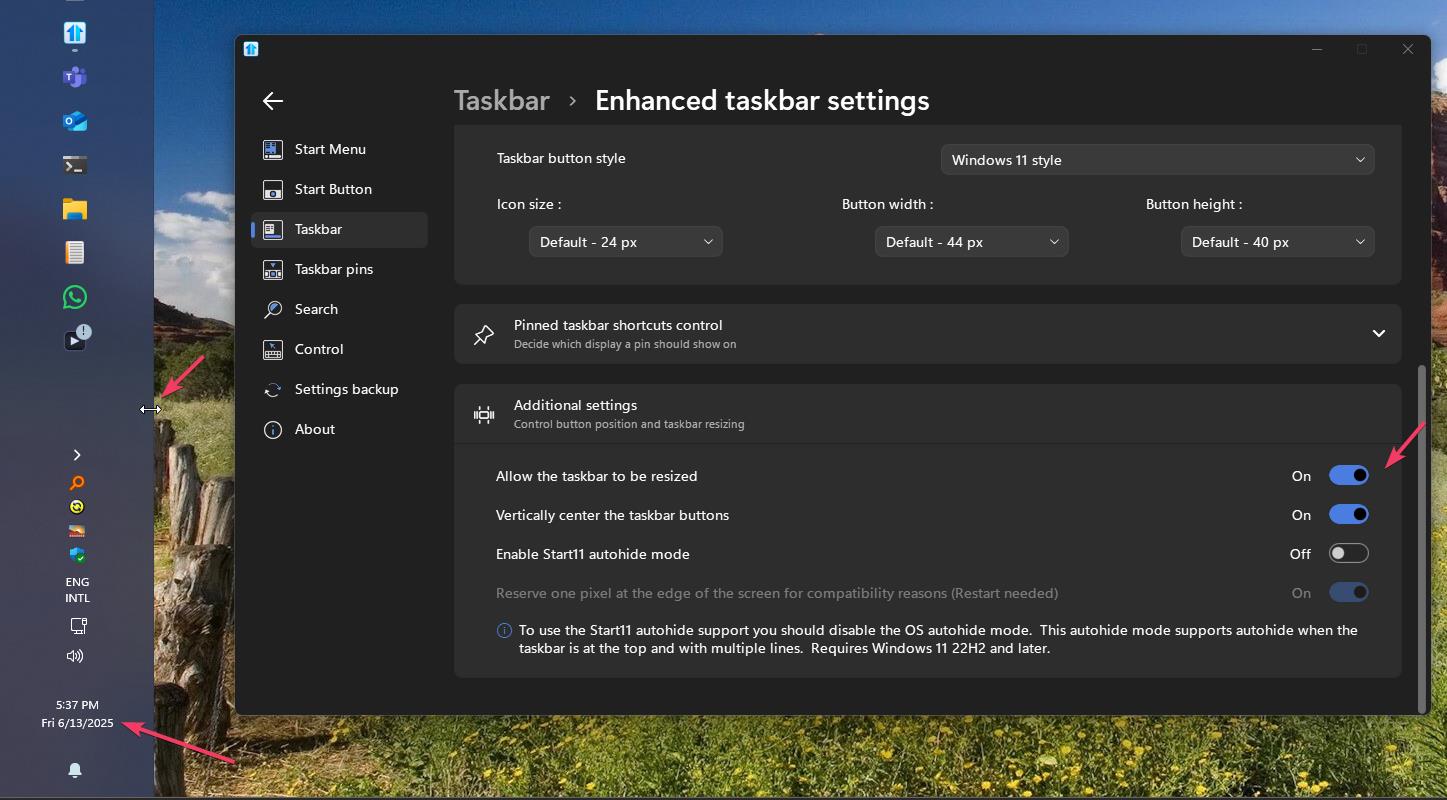Go to Taskbar pins section
The image size is (1447, 800).
(333, 269)
